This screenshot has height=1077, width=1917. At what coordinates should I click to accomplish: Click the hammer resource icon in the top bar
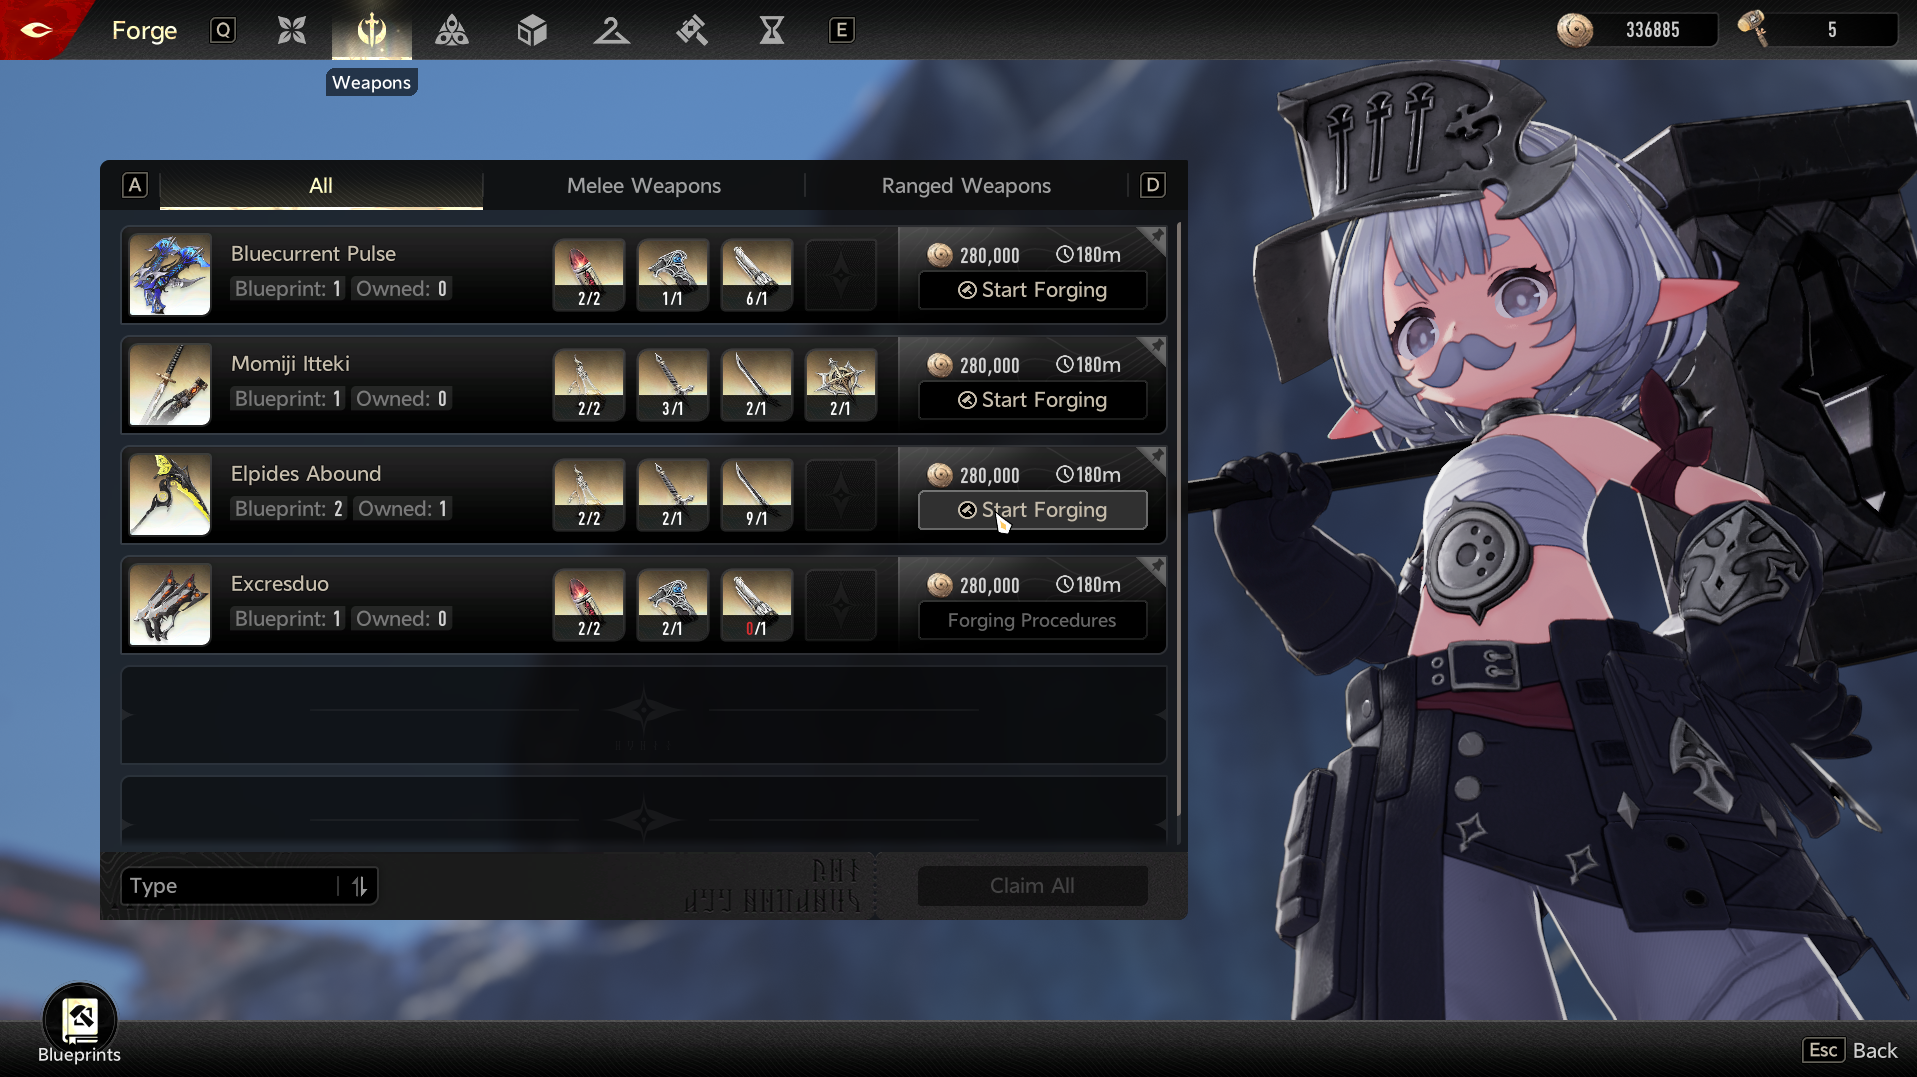(1753, 28)
